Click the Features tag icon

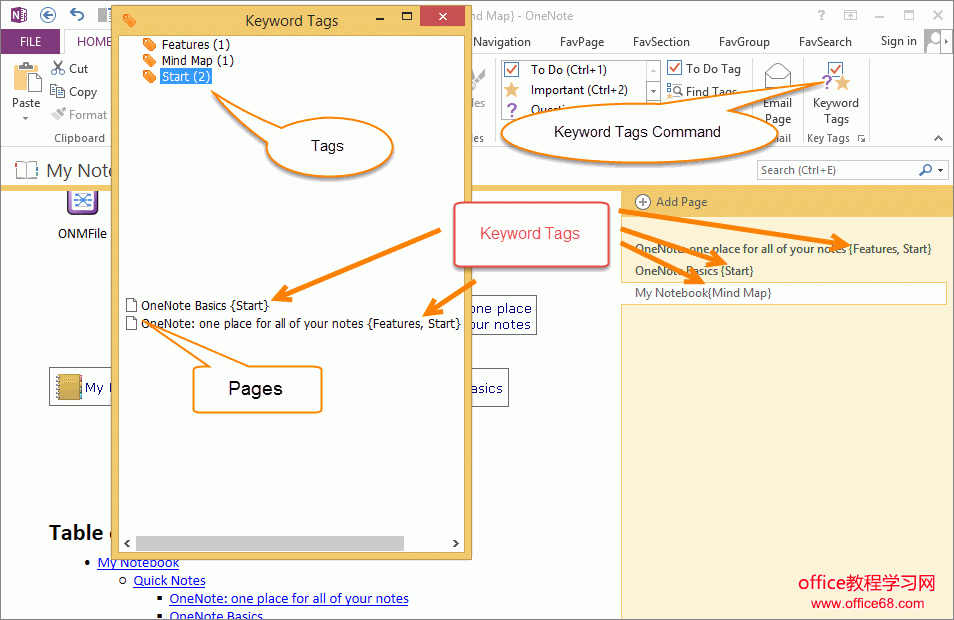(x=149, y=44)
